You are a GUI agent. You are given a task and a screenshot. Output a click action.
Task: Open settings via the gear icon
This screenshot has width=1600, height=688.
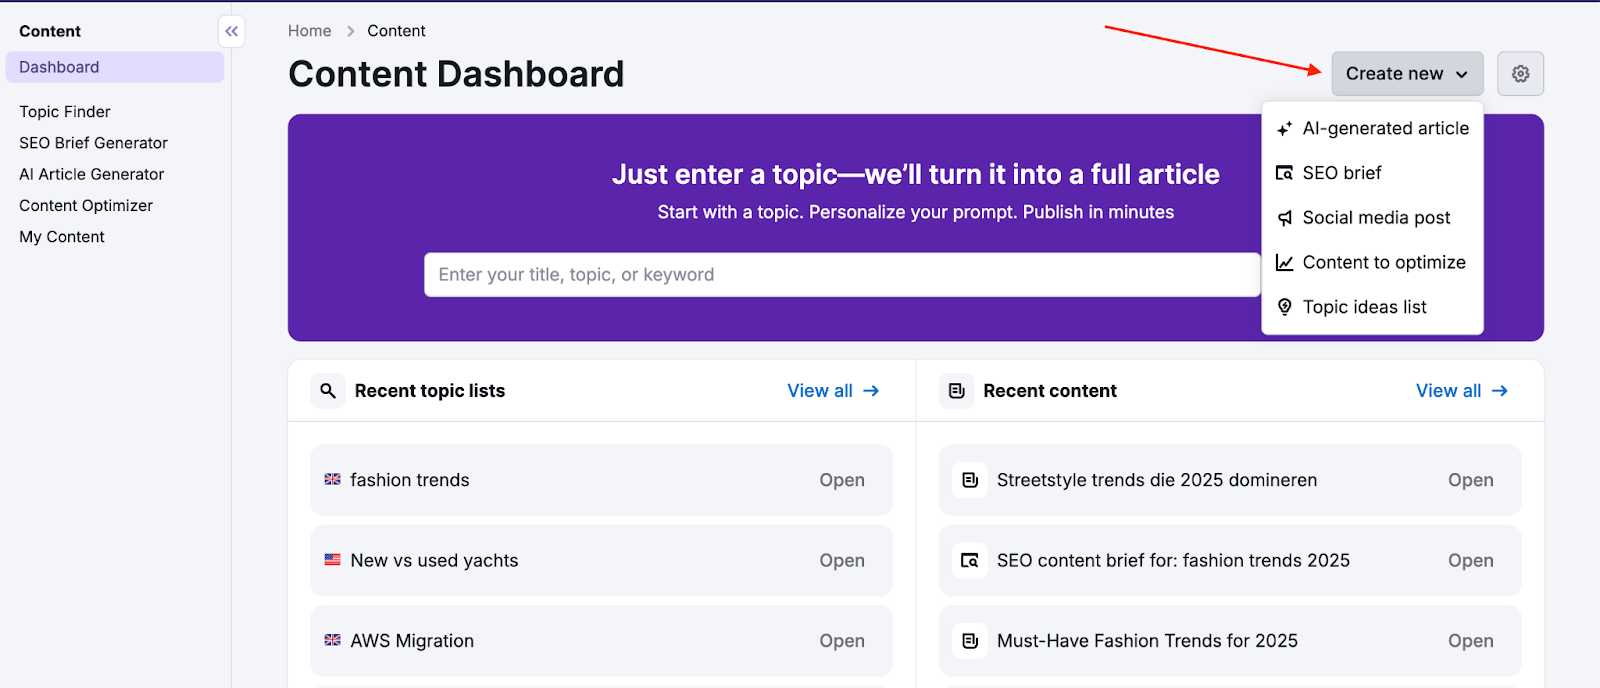pos(1520,73)
